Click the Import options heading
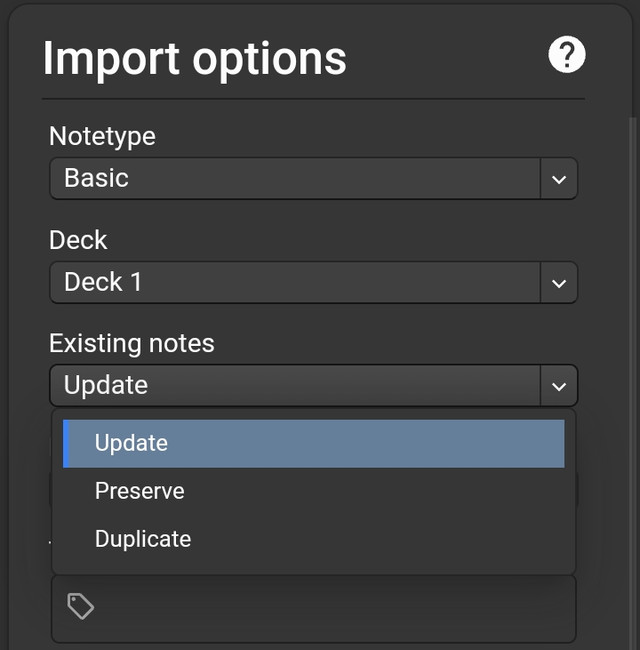This screenshot has width=640, height=650. (x=194, y=59)
